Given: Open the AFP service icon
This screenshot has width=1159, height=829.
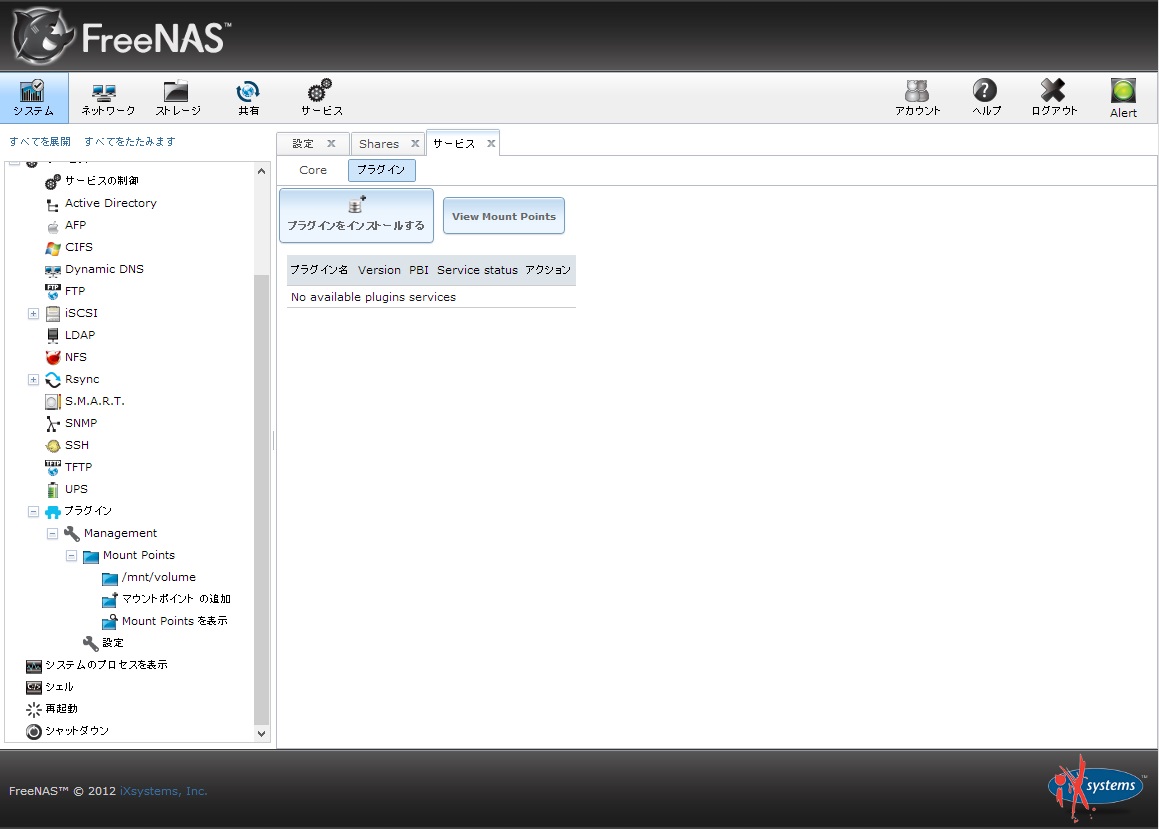Looking at the screenshot, I should (x=52, y=226).
